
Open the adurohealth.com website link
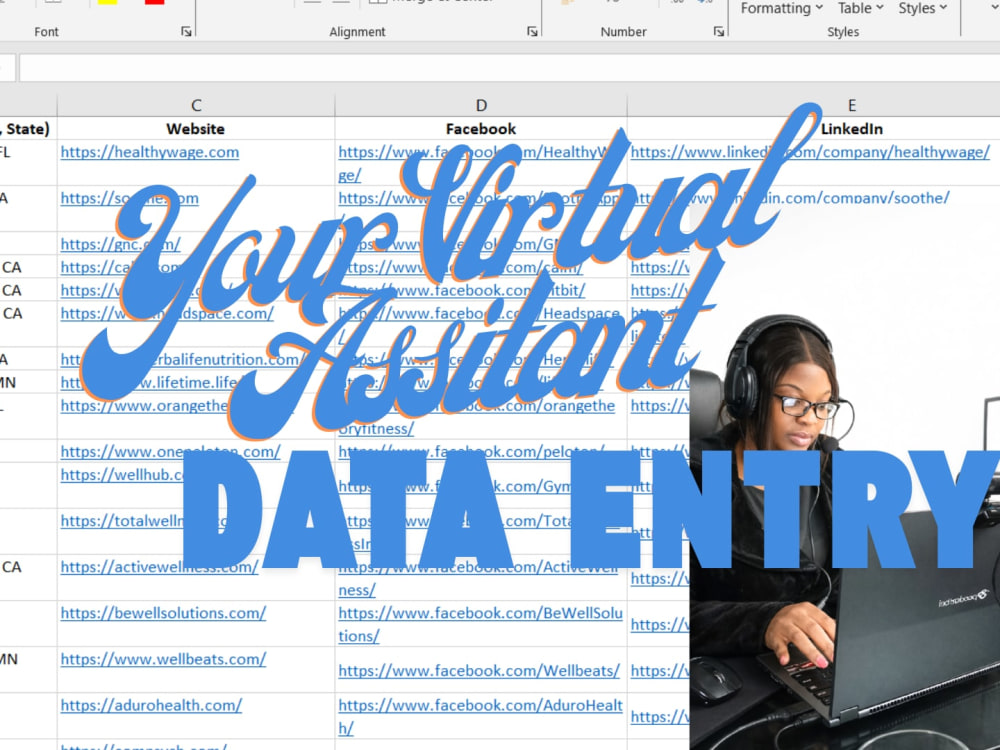coord(151,705)
